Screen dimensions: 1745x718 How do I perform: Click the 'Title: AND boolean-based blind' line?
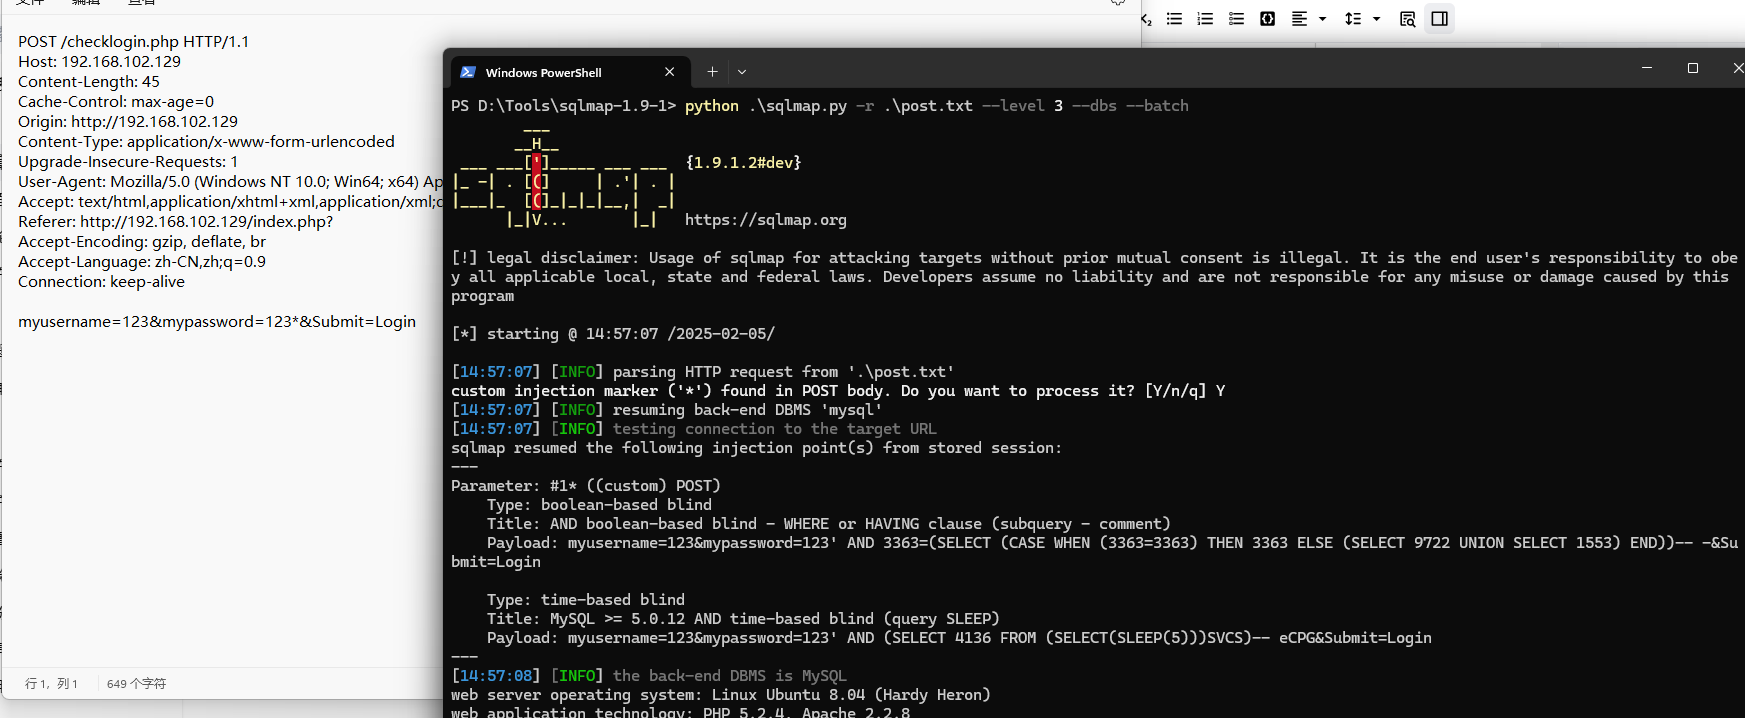click(x=828, y=524)
